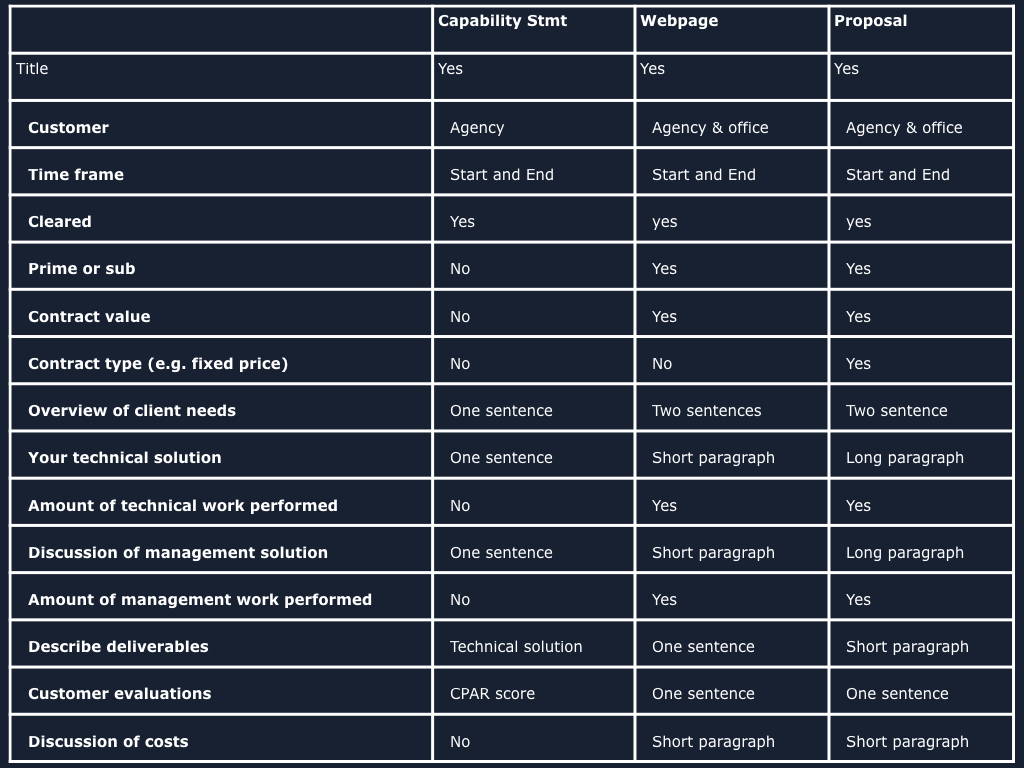
Task: Click Overview of client needs label
Action: tap(132, 410)
